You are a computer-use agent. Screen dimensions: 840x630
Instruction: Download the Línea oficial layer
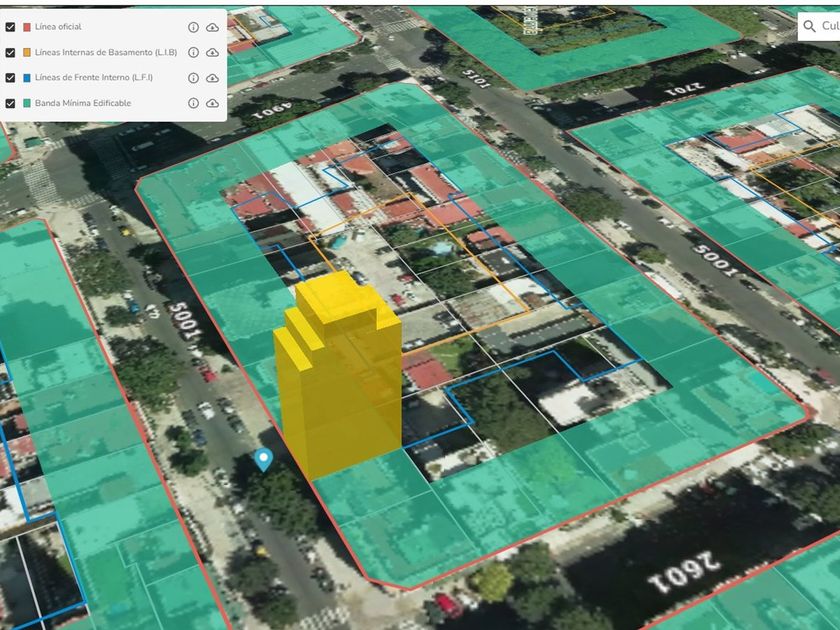click(x=213, y=27)
